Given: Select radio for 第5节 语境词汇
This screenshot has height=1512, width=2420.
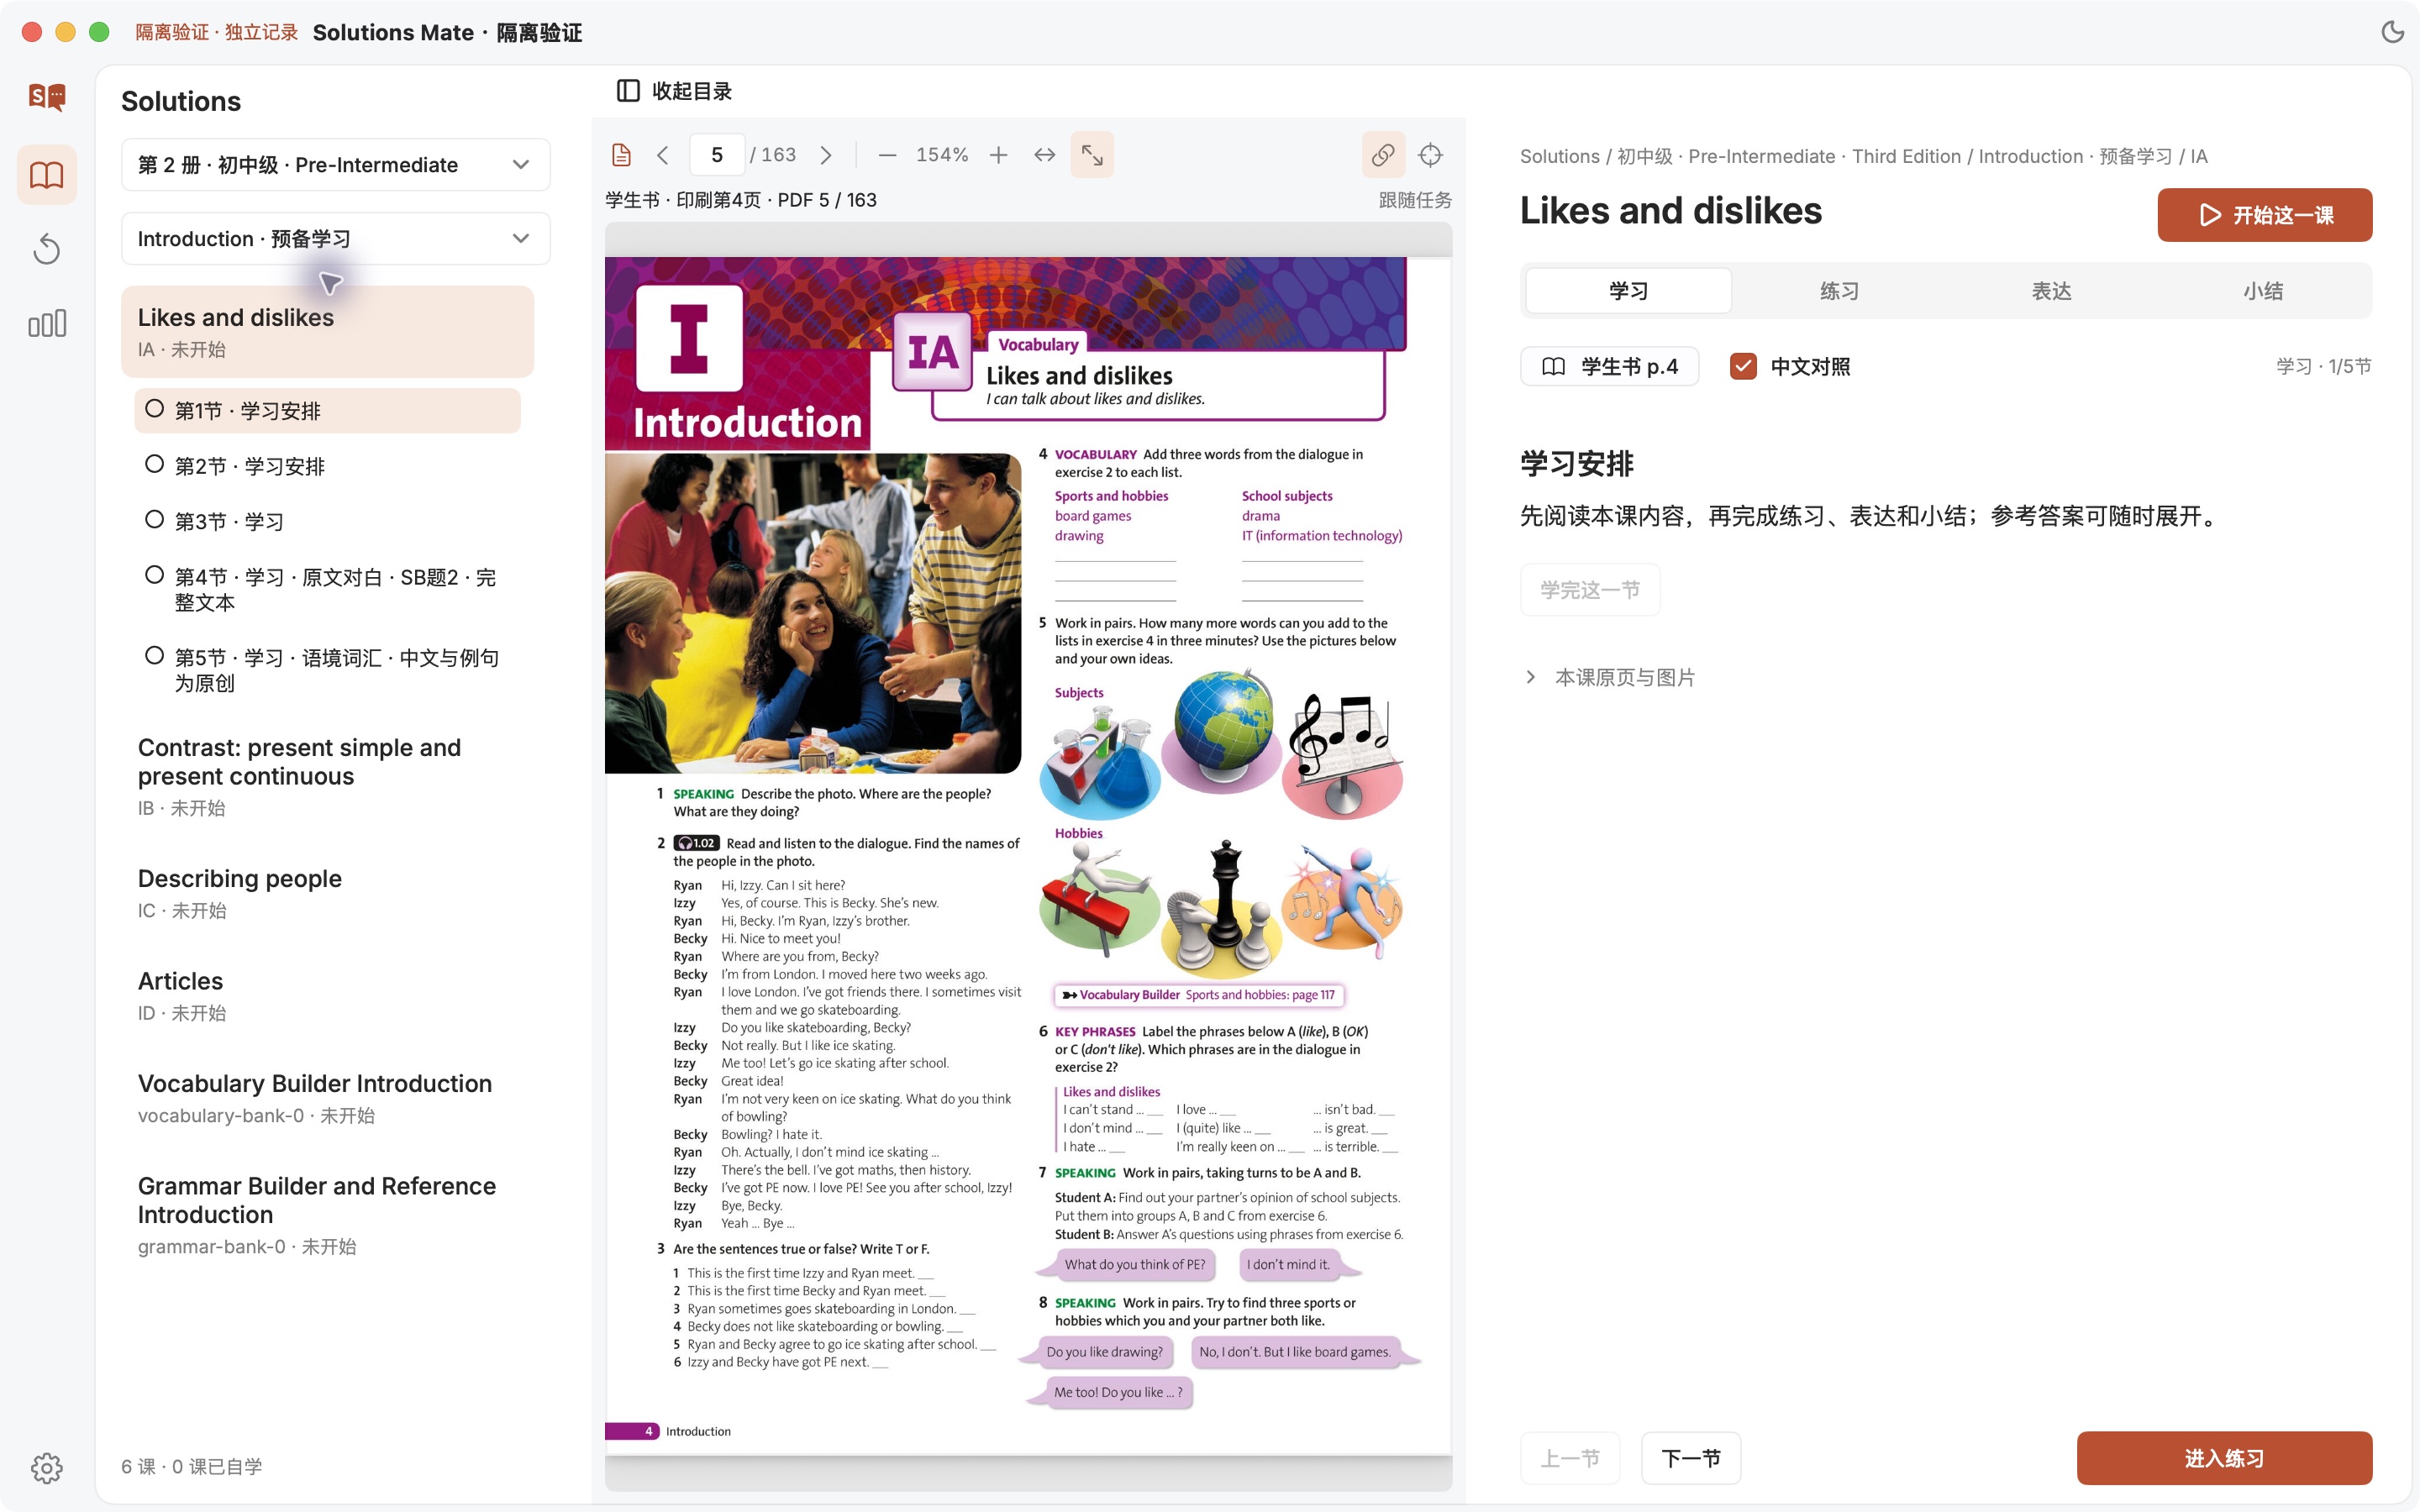Looking at the screenshot, I should (154, 656).
